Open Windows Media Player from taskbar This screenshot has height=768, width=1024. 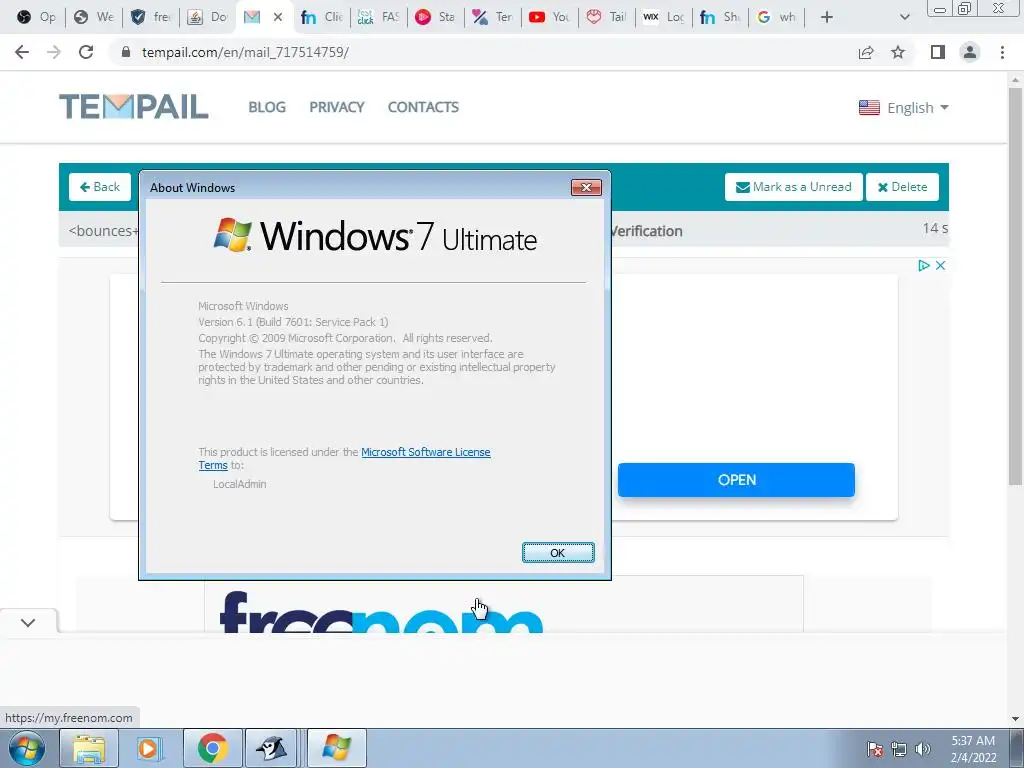coord(150,748)
